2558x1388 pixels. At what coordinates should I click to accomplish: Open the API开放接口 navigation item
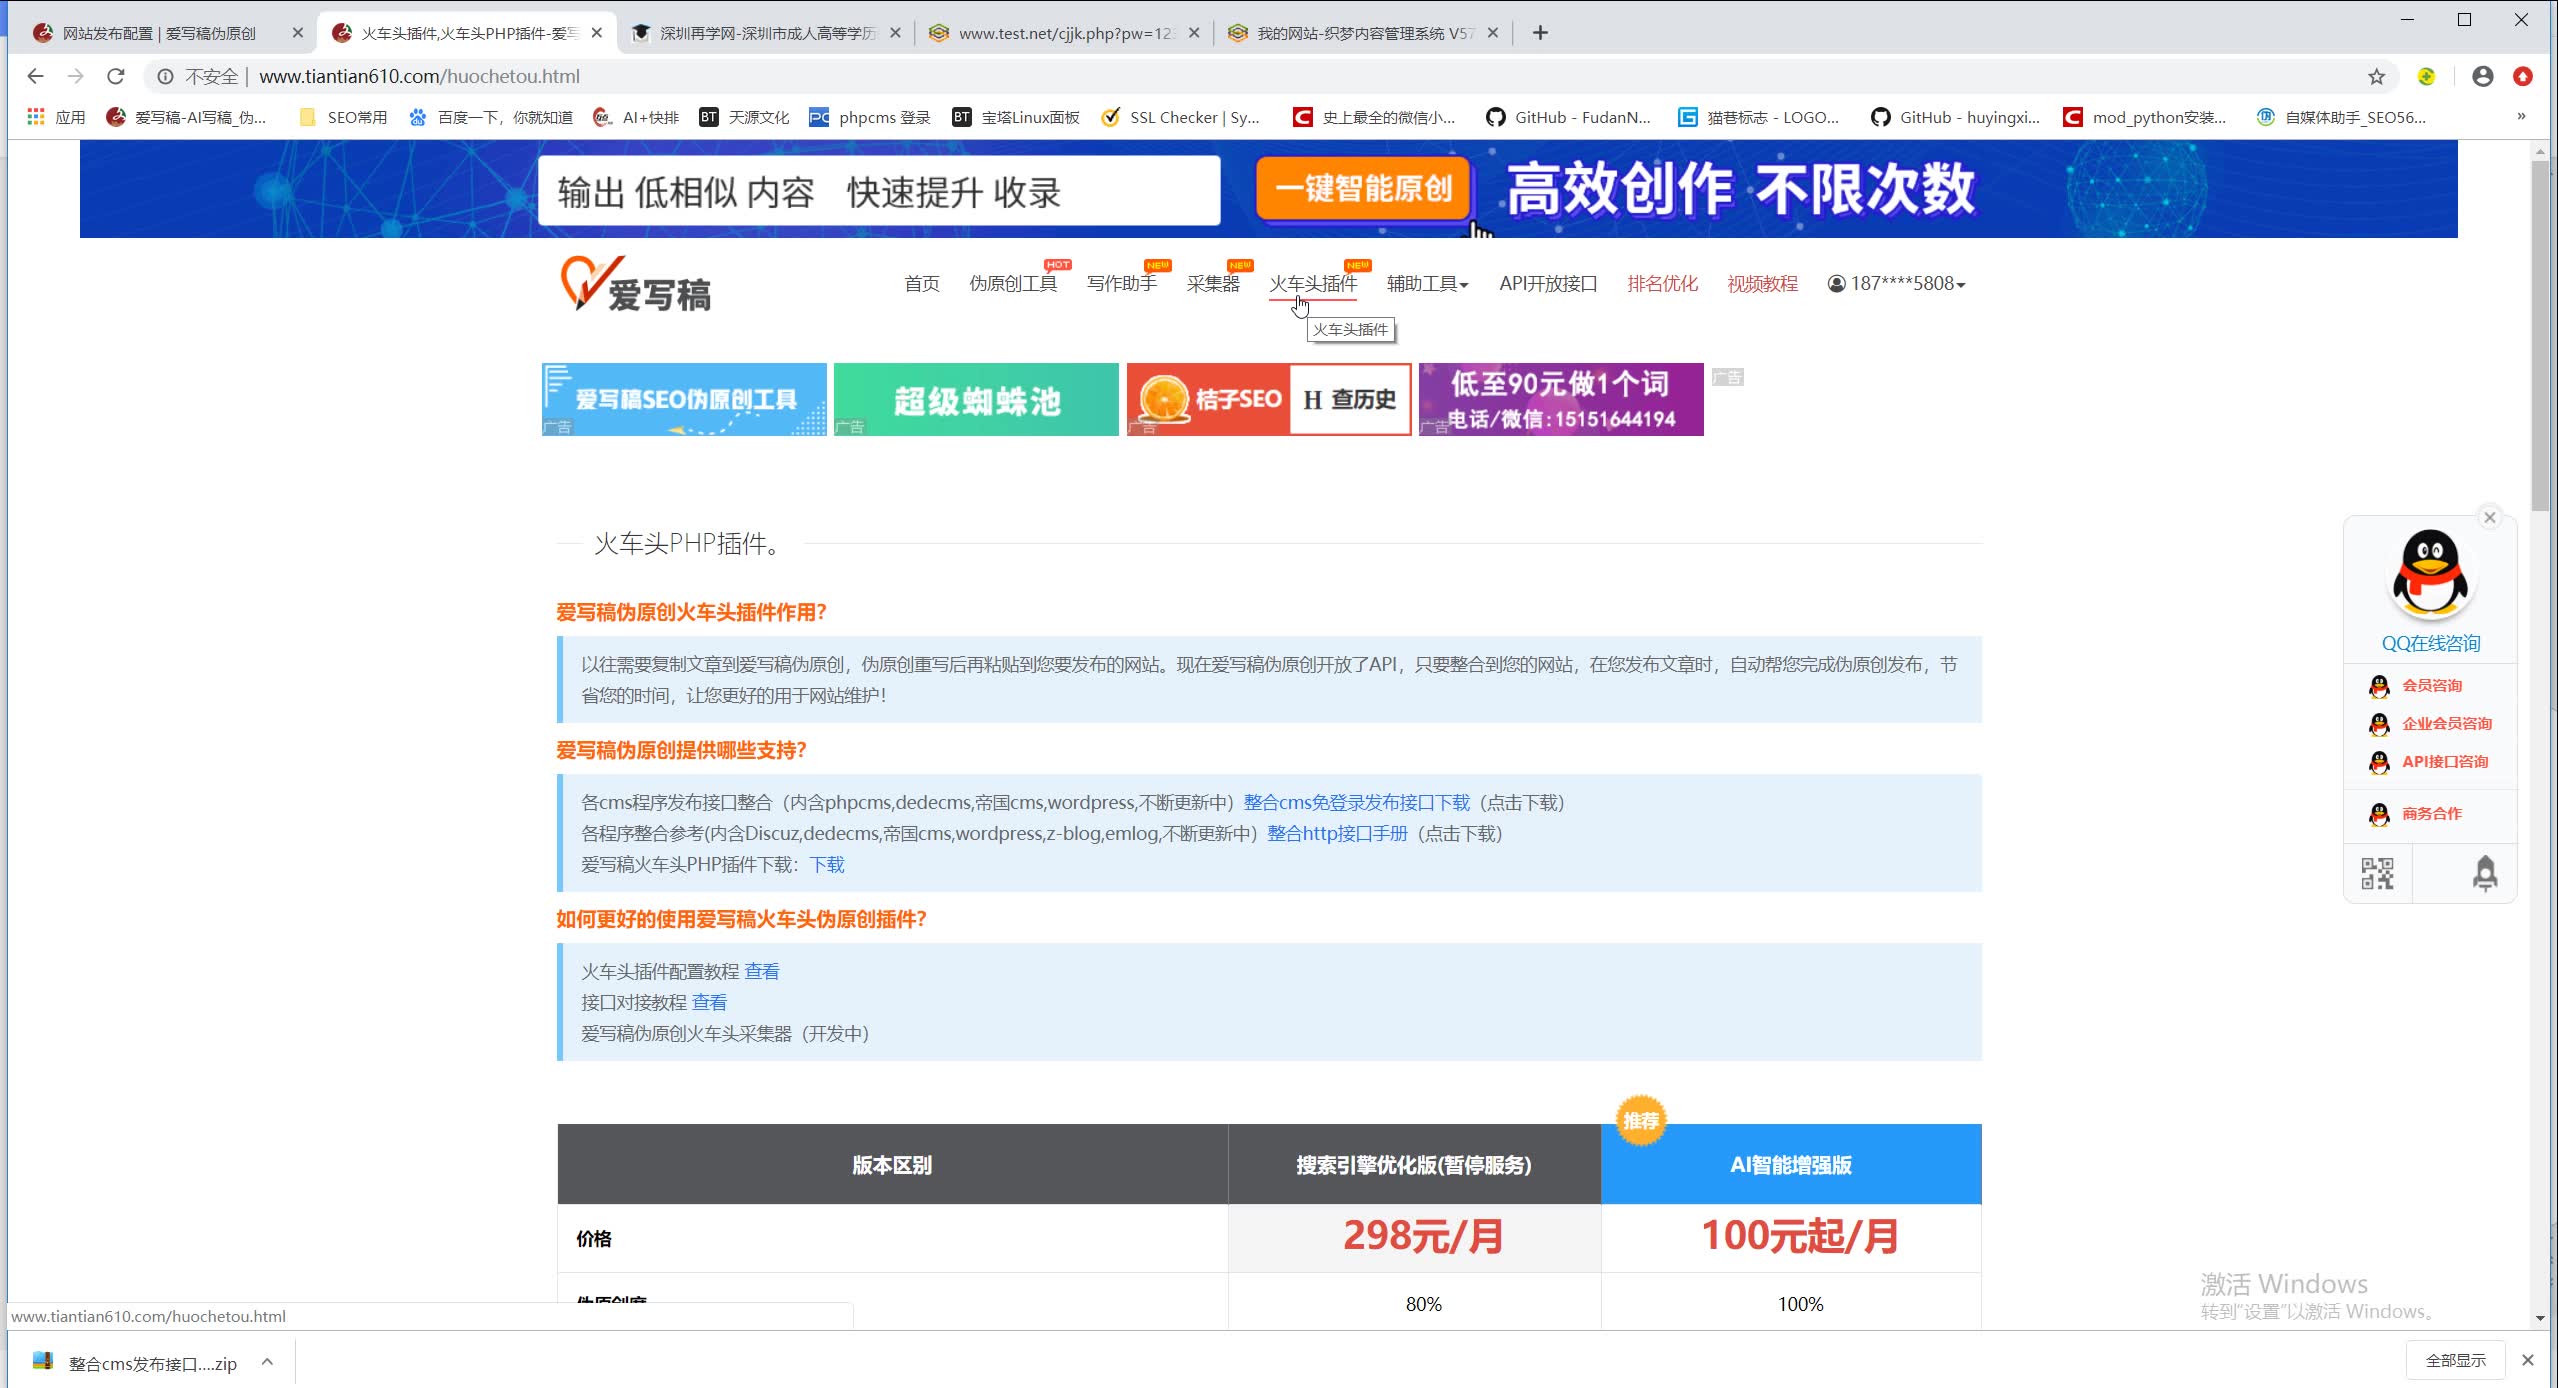pyautogui.click(x=1547, y=284)
